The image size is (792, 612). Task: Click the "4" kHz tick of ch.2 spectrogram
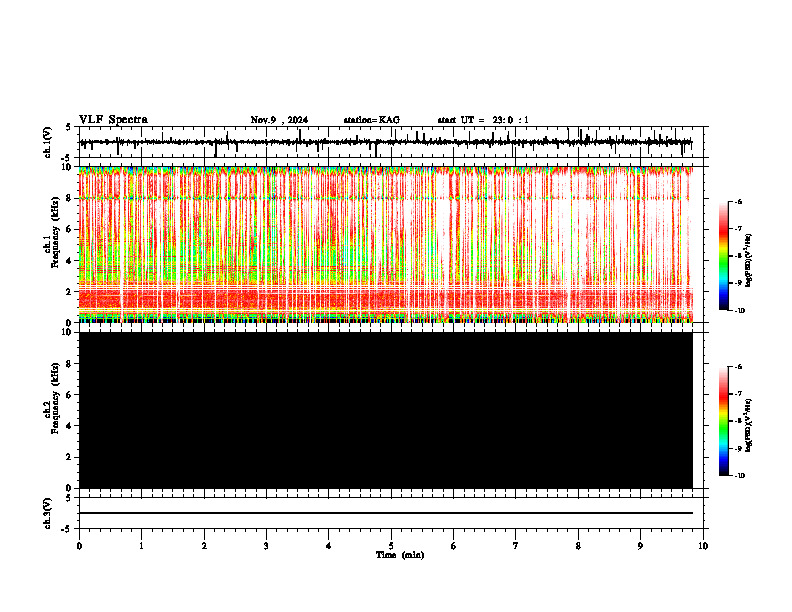pyautogui.click(x=69, y=426)
